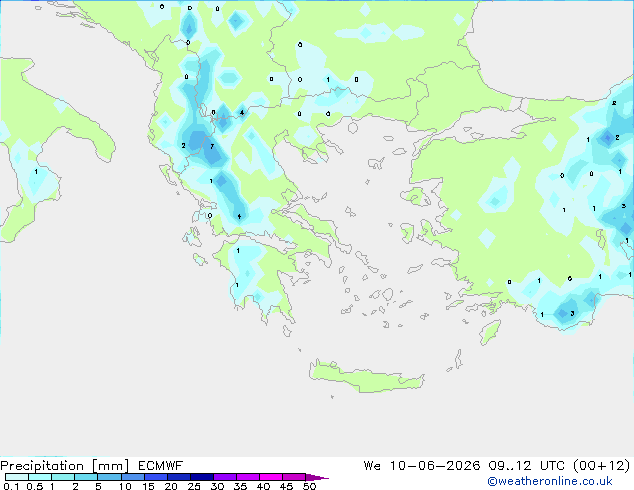The height and width of the screenshot is (490, 634).
Task: Click the date 'We 10-06-2026'
Action: [422, 466]
